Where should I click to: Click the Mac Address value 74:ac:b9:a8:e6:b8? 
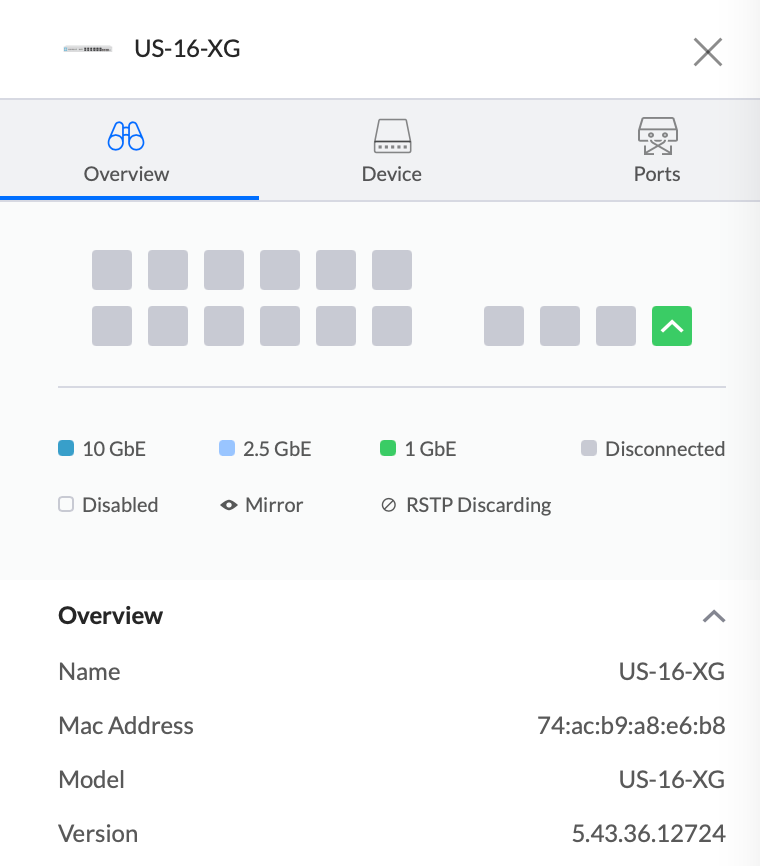pos(631,726)
